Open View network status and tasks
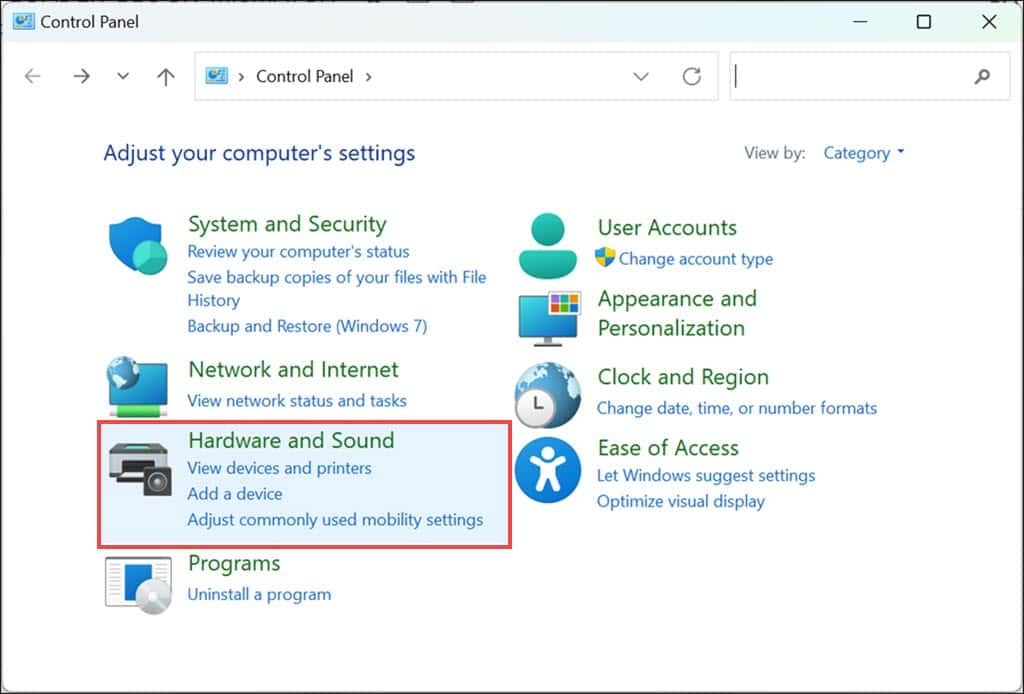This screenshot has width=1024, height=694. coord(297,400)
